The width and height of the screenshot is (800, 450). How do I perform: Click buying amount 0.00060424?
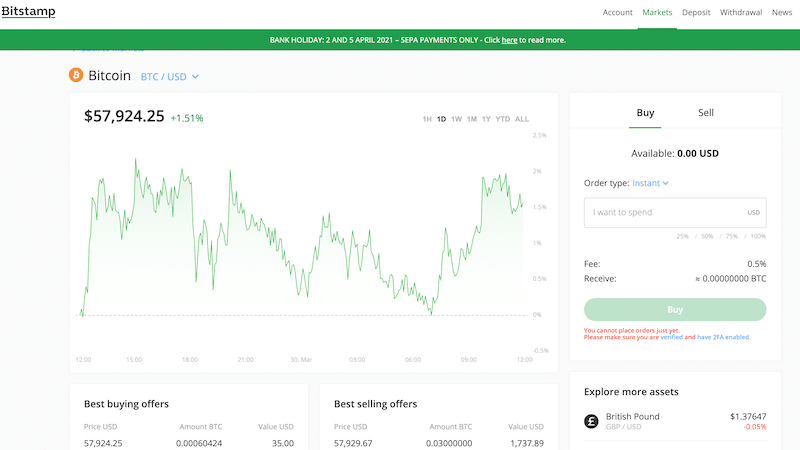pos(199,443)
